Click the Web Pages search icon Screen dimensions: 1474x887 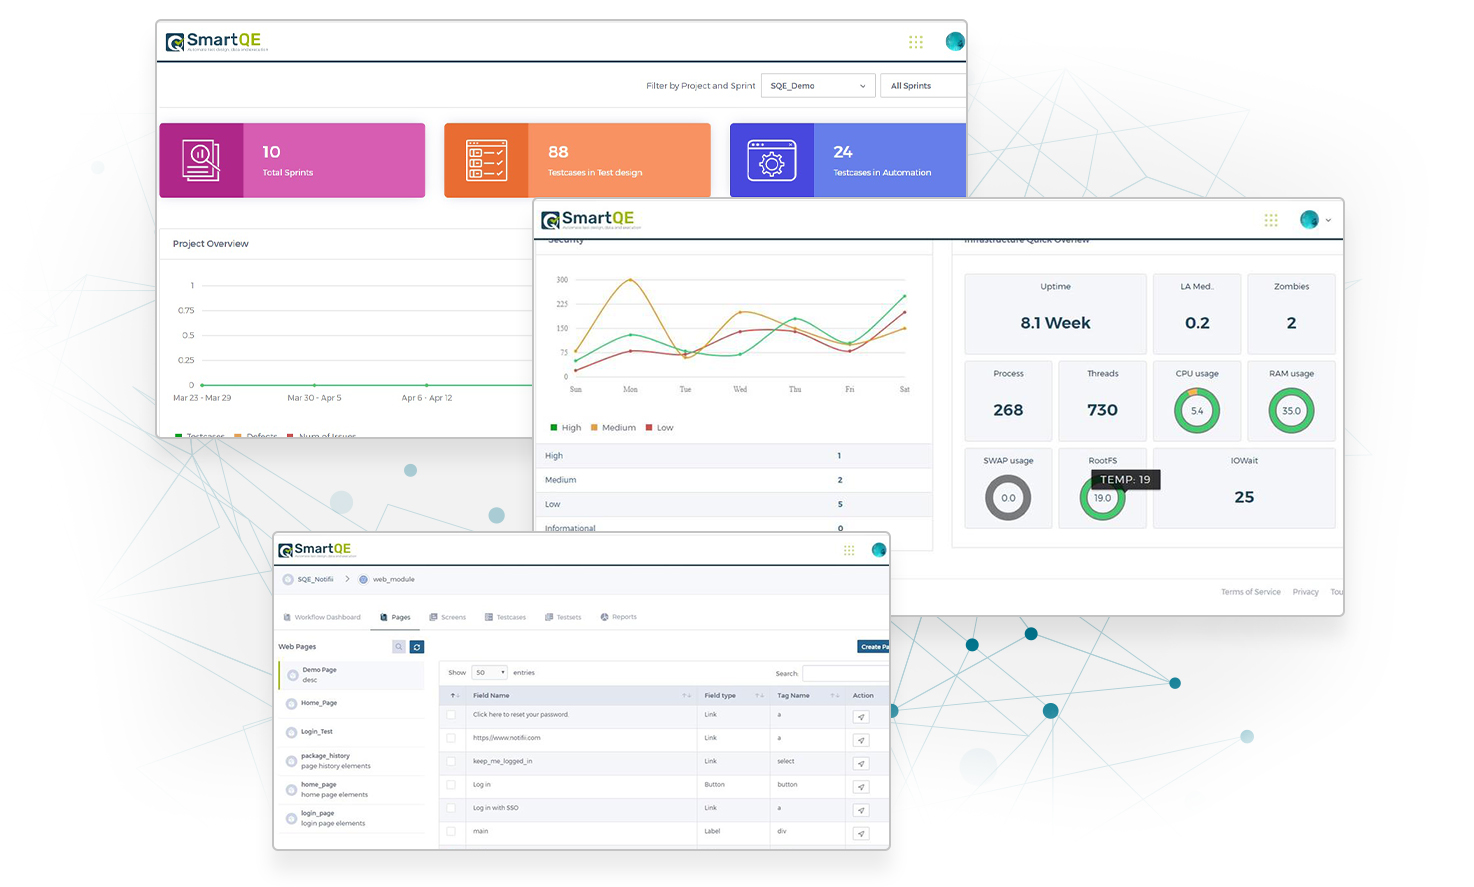pos(399,647)
